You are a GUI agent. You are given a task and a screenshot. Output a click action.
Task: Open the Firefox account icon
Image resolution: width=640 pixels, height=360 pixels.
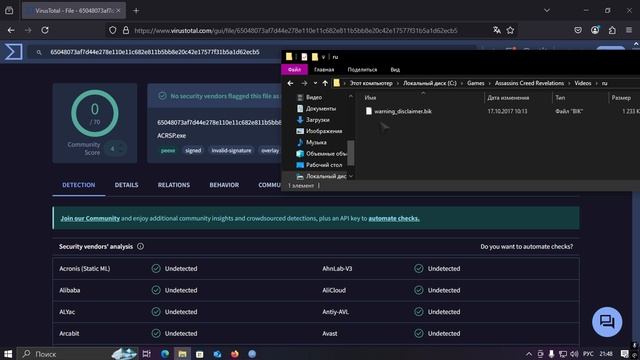click(x=595, y=30)
